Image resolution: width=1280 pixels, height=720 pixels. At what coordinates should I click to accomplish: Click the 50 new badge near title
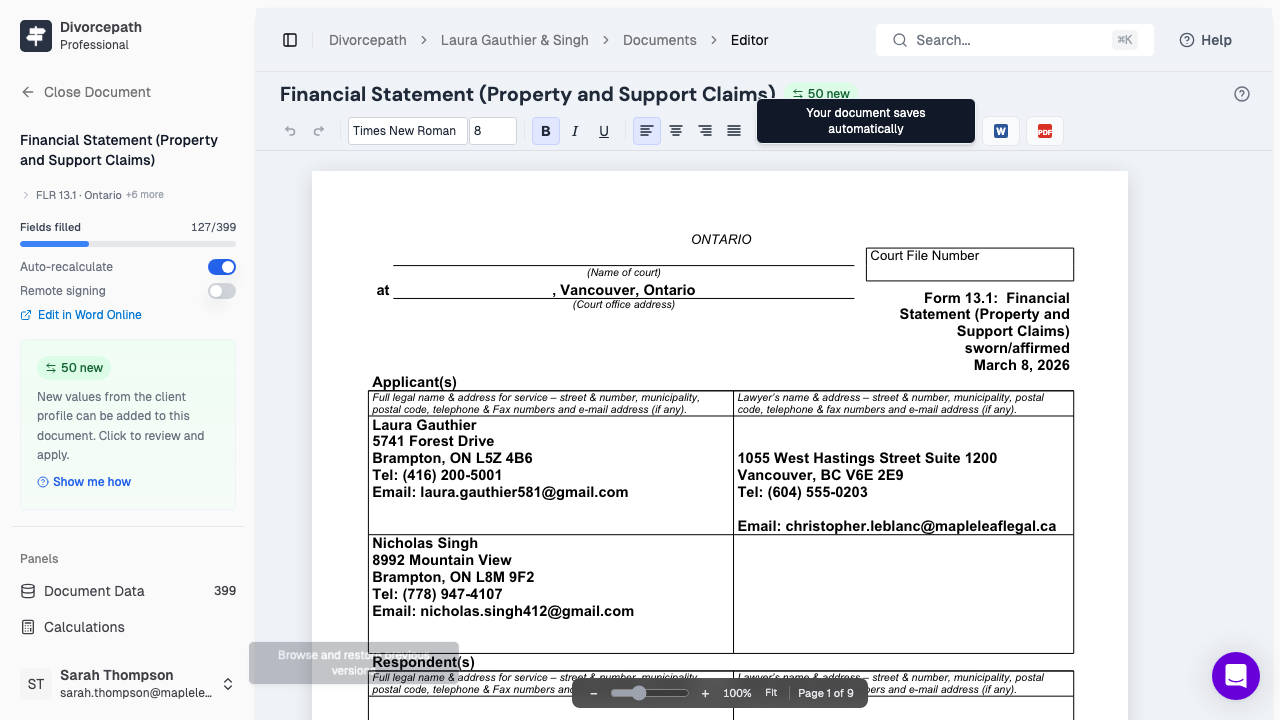(x=821, y=94)
